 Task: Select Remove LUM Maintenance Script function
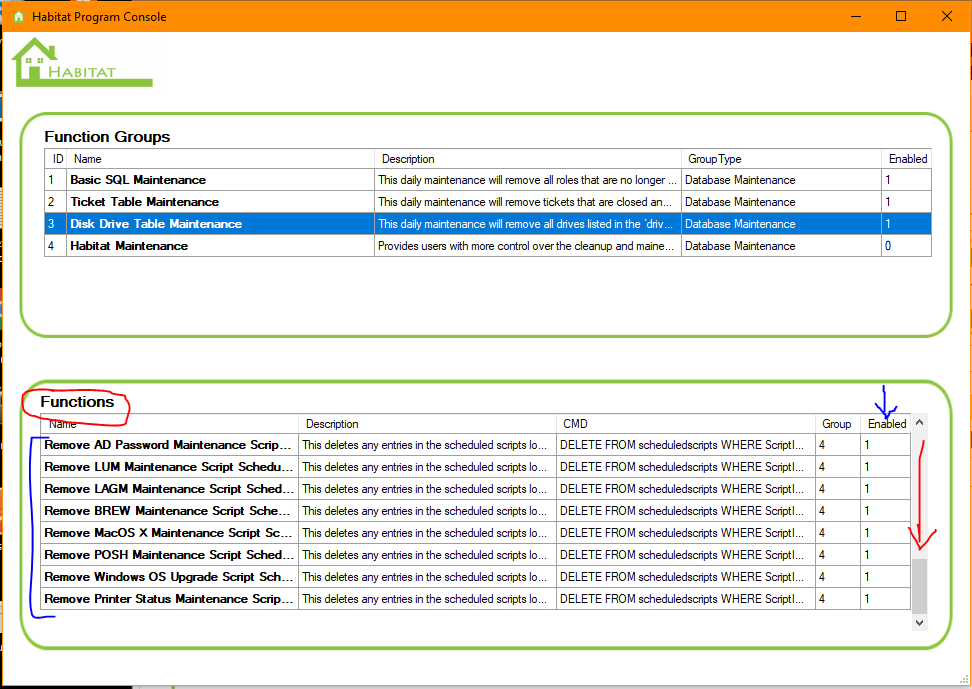169,467
